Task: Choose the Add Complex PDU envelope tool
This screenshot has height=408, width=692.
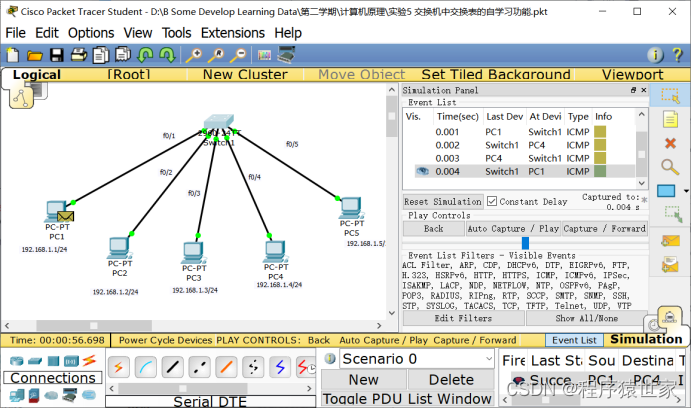Action: click(x=670, y=264)
